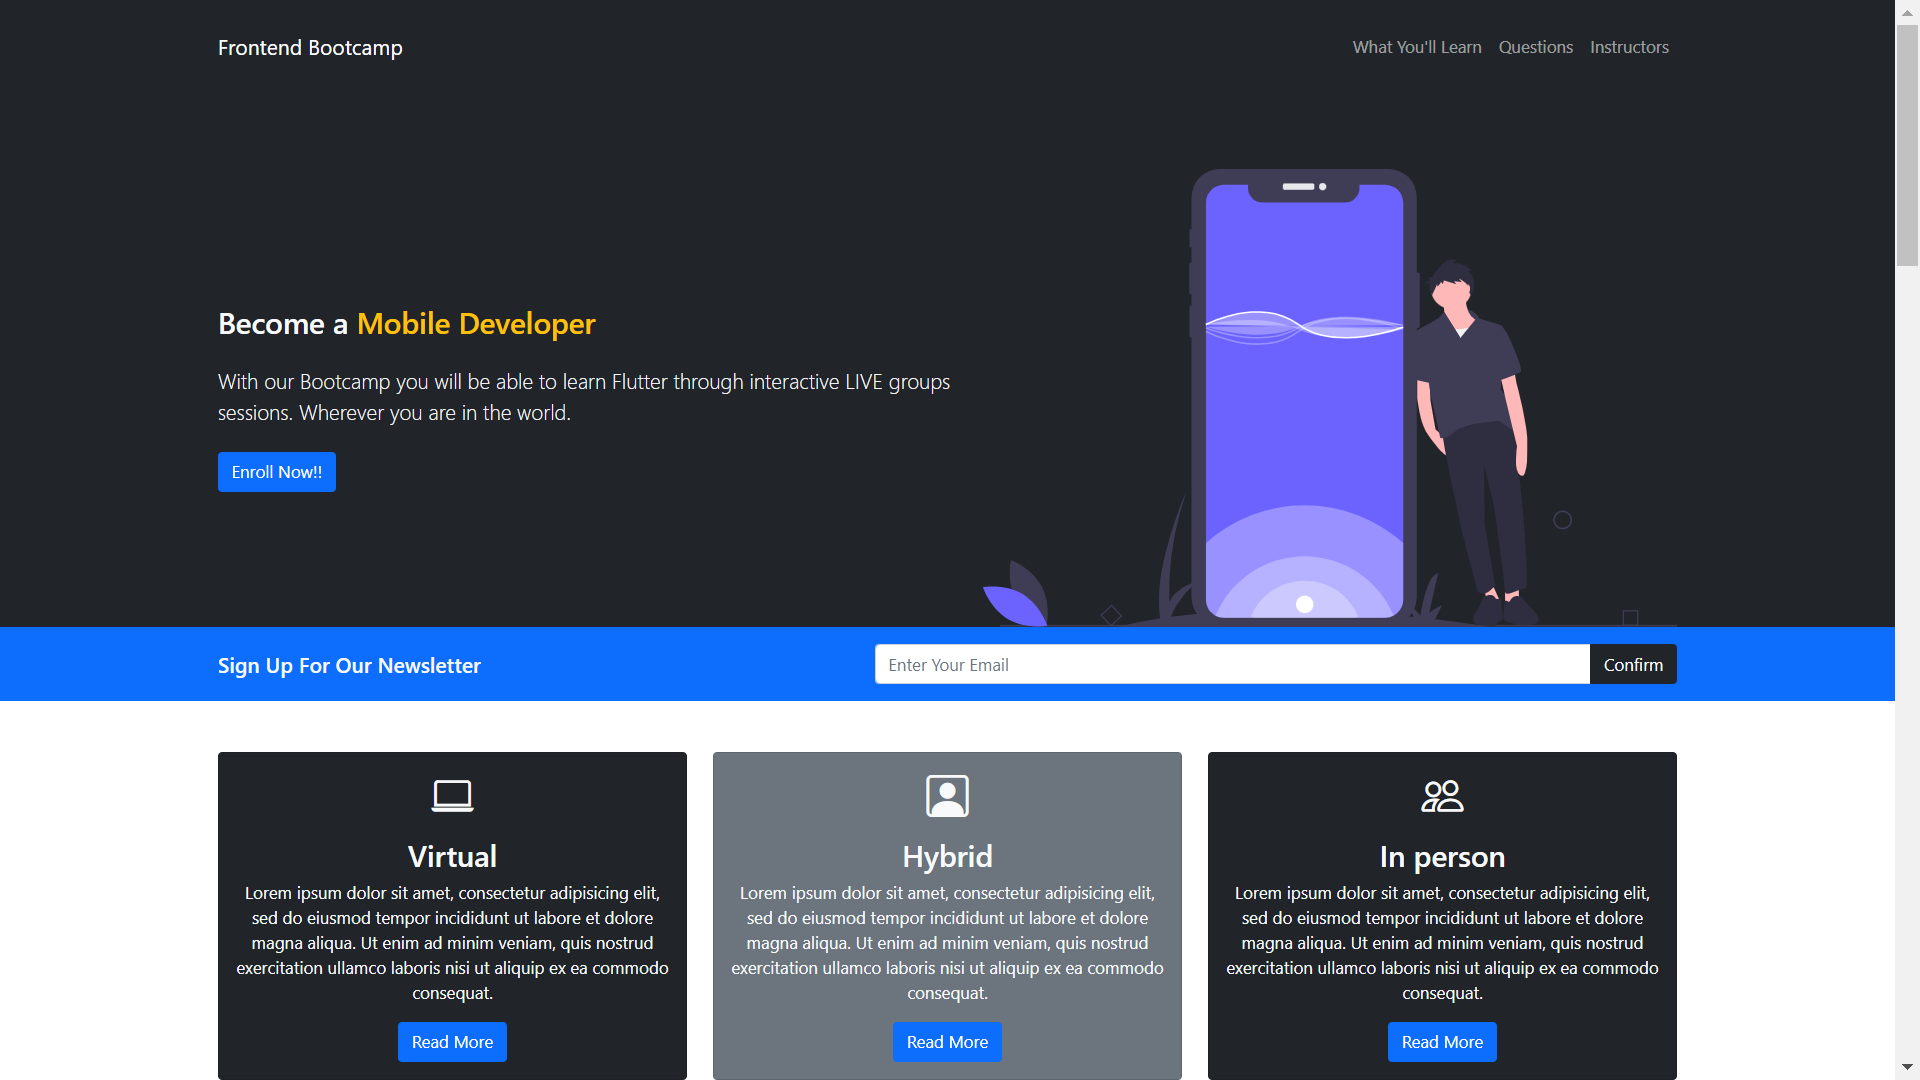Open the What You'll Learn section
This screenshot has height=1080, width=1920.
point(1417,47)
